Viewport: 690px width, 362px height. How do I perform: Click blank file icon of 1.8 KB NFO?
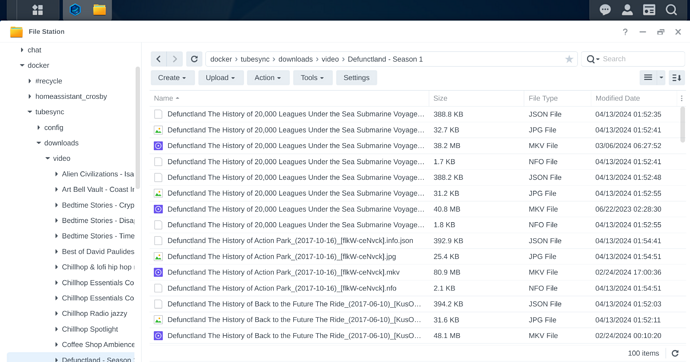tap(158, 225)
